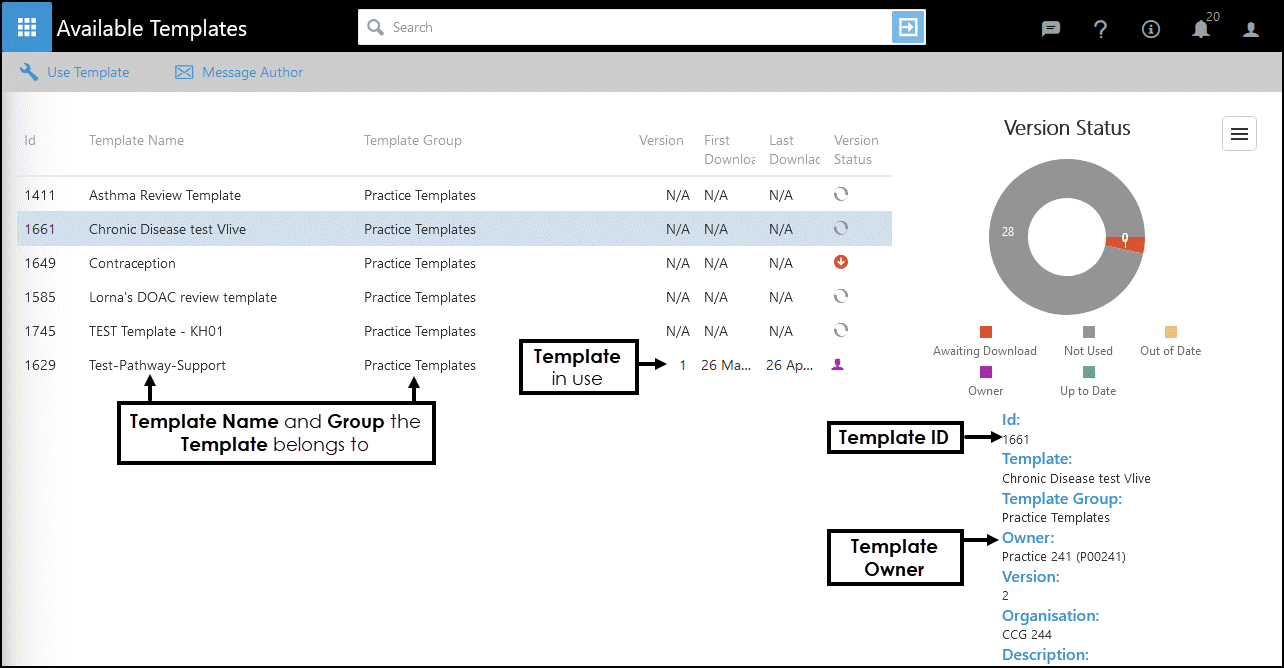
Task: Open the apps grid menu icon
Action: point(27,27)
